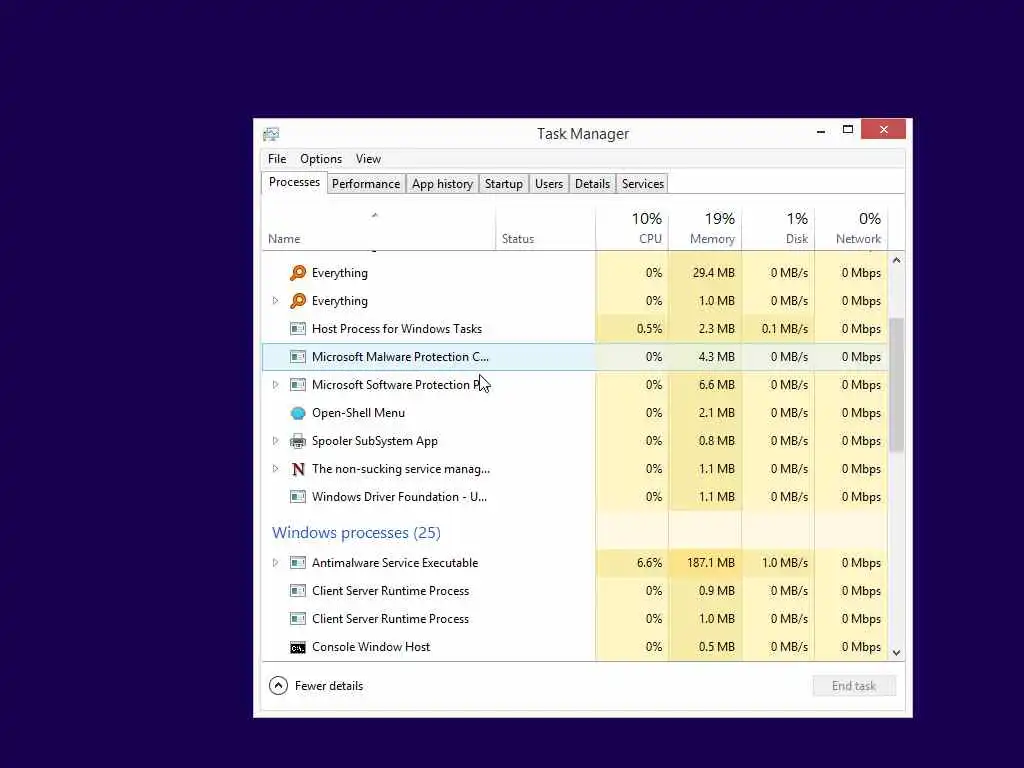Expand the Spooler SubSystem App row

(275, 441)
